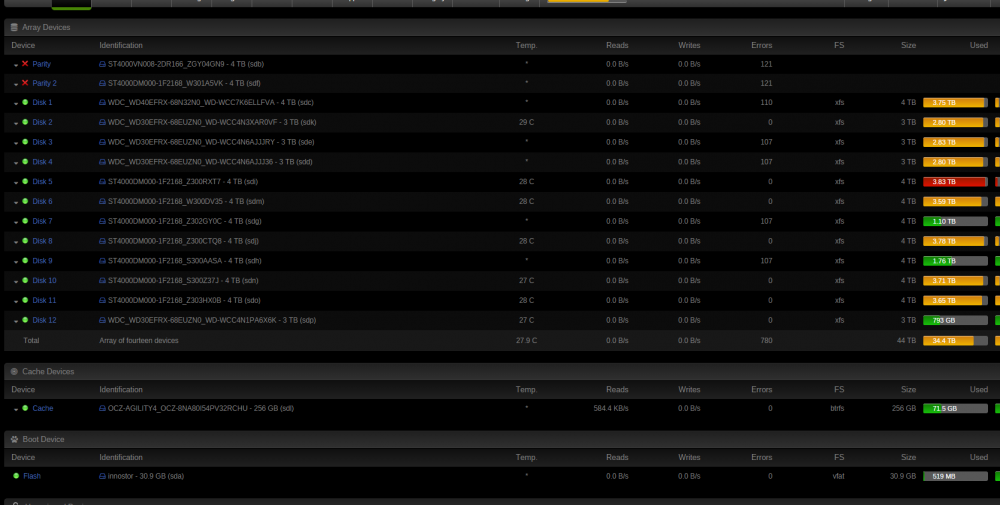Click the 584.4 KB/s cache reads value
Viewport: 1000px width, 505px height.
click(x=611, y=408)
